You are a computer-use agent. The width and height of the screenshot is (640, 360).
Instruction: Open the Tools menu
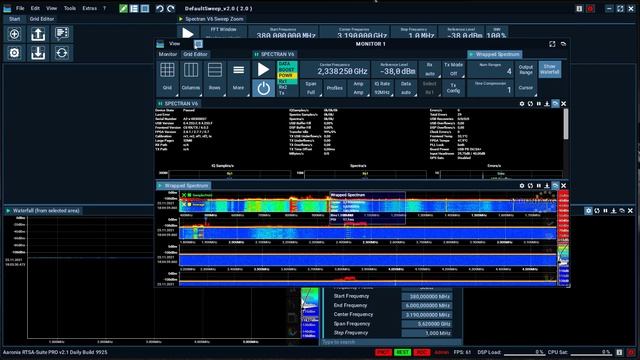coord(69,8)
